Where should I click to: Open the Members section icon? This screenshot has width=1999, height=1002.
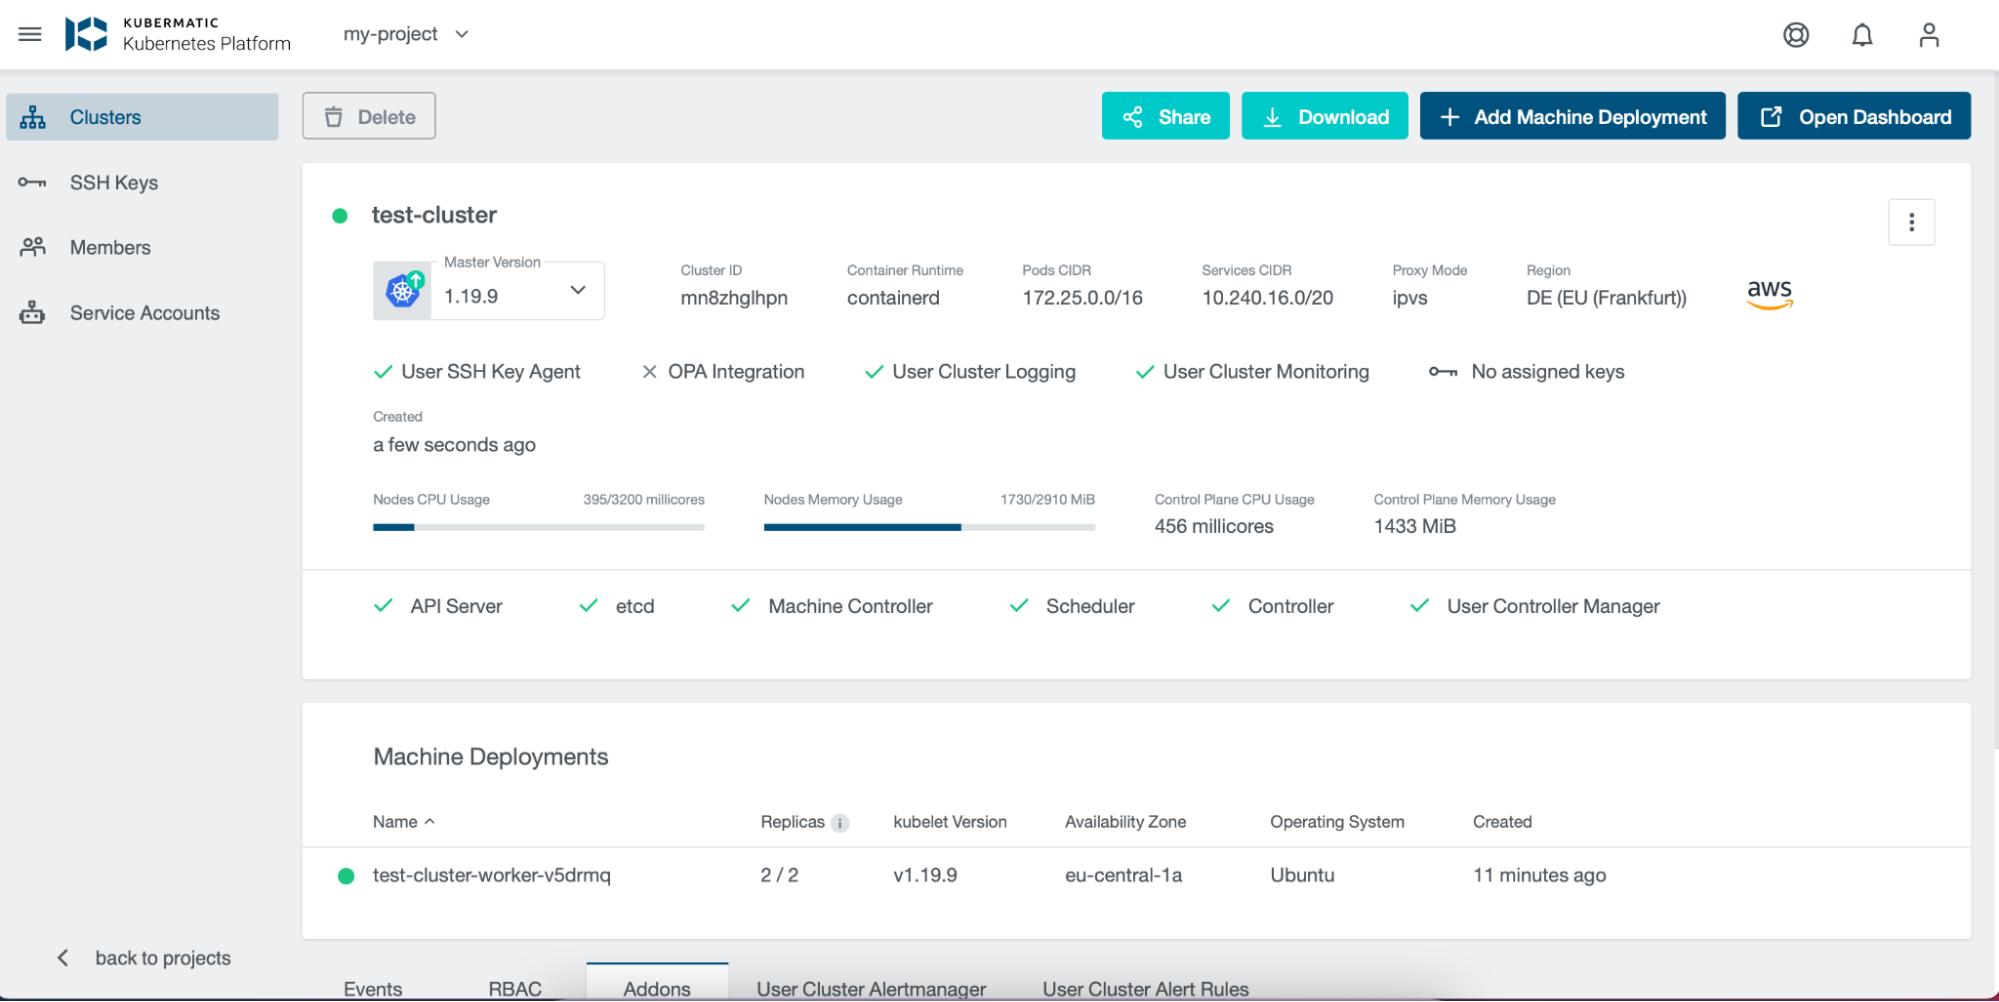coord(32,247)
